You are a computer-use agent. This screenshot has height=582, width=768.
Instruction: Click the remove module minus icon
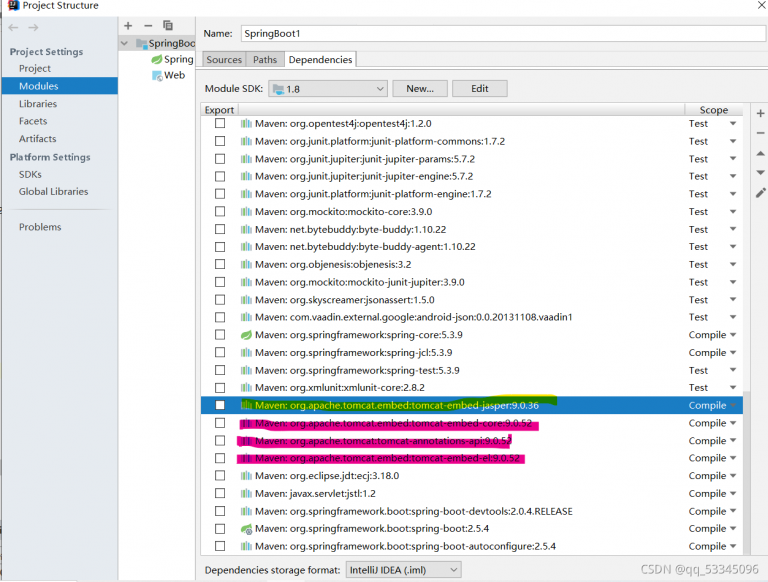[148, 25]
